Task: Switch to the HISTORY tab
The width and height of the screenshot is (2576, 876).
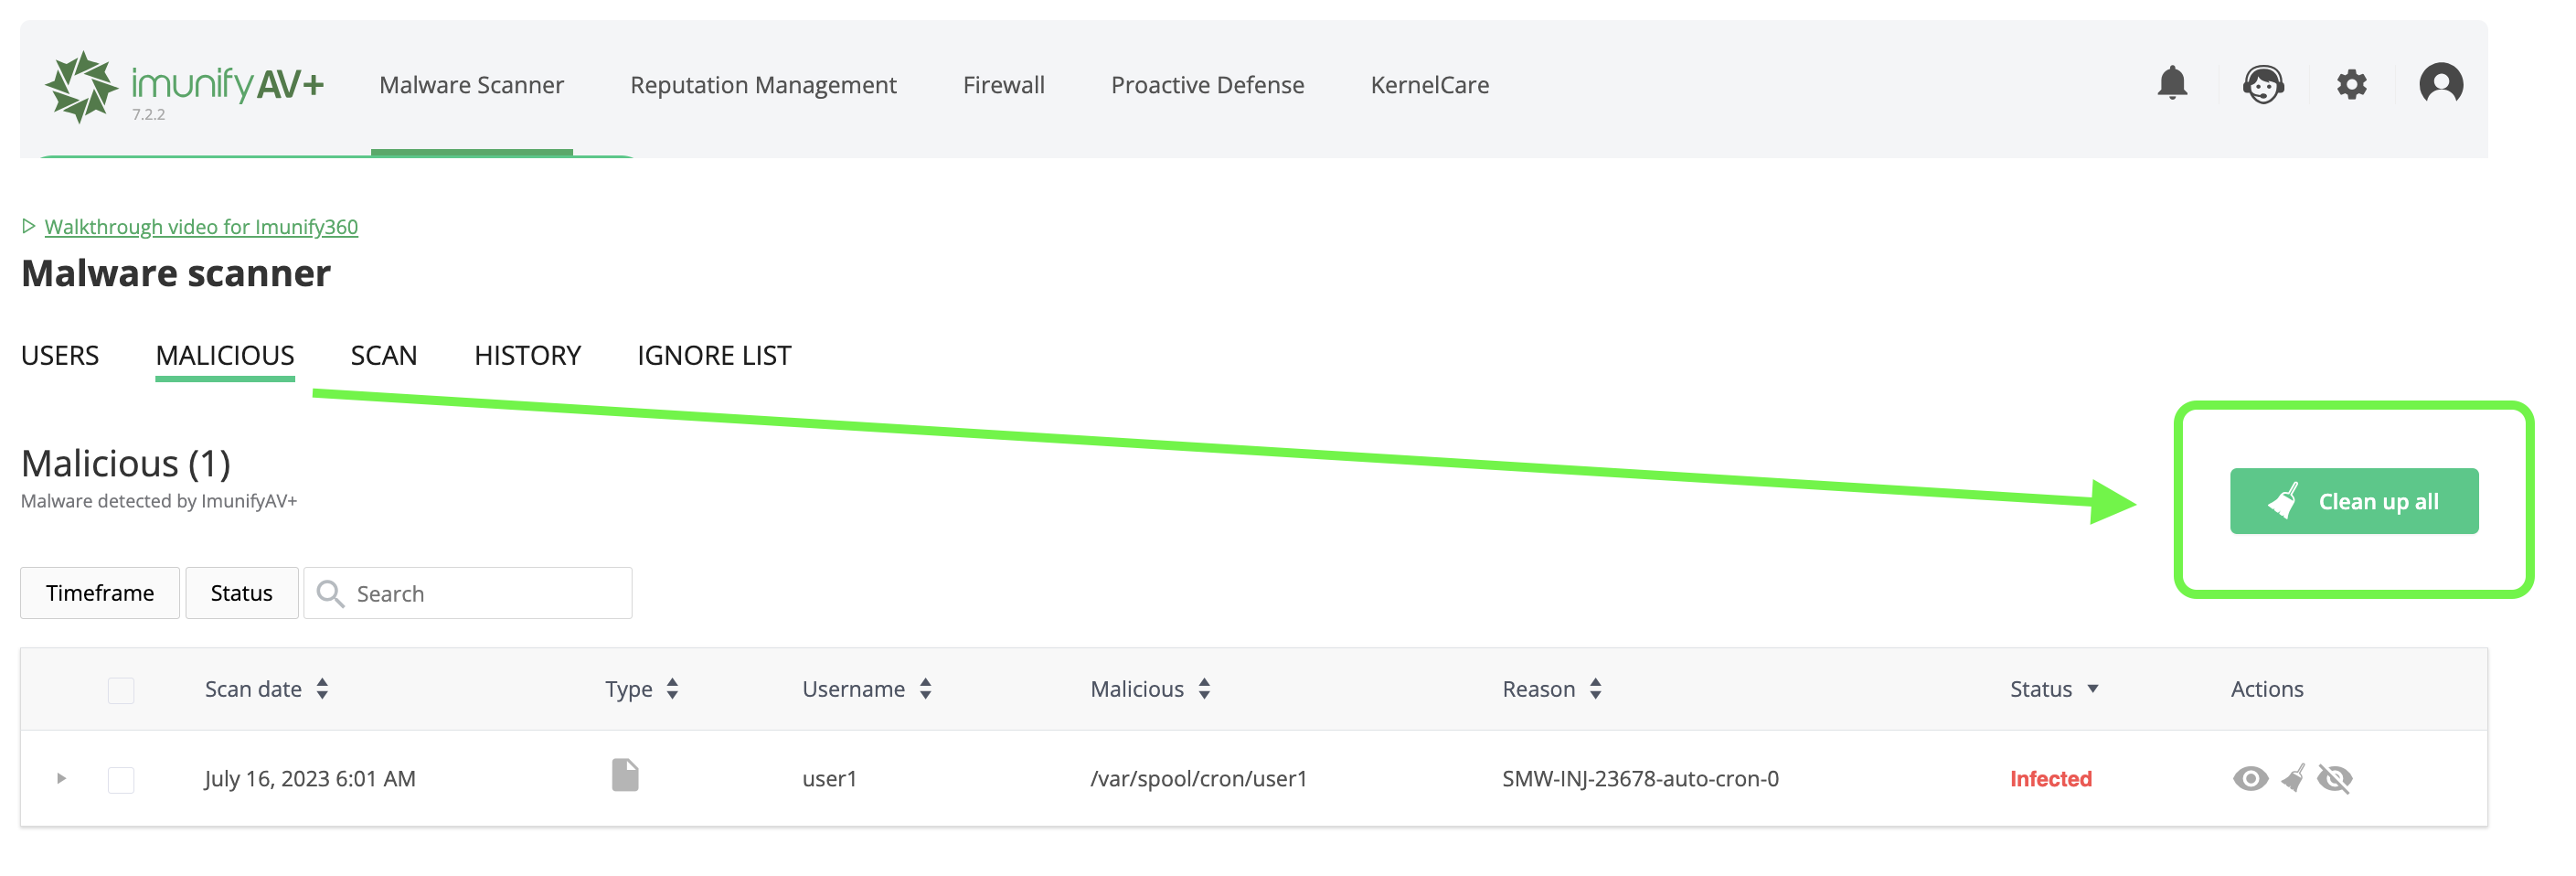Action: tap(527, 356)
